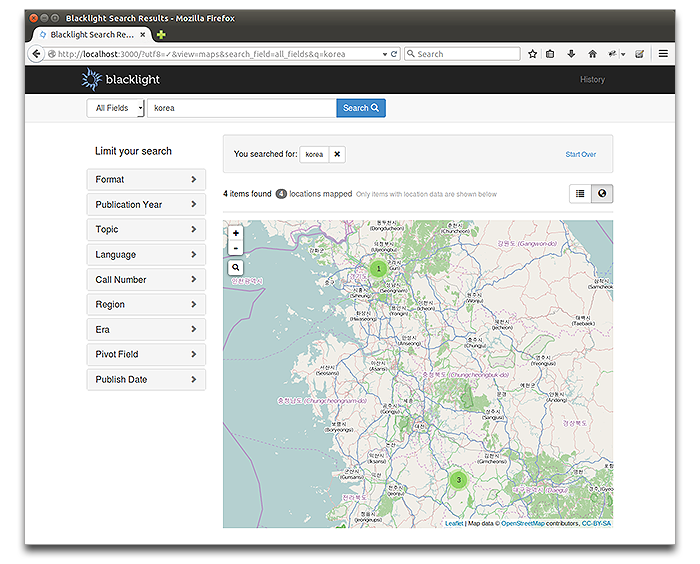Screen dimensions: 700x564
Task: Open the Leaflet attribution link
Action: [x=454, y=523]
